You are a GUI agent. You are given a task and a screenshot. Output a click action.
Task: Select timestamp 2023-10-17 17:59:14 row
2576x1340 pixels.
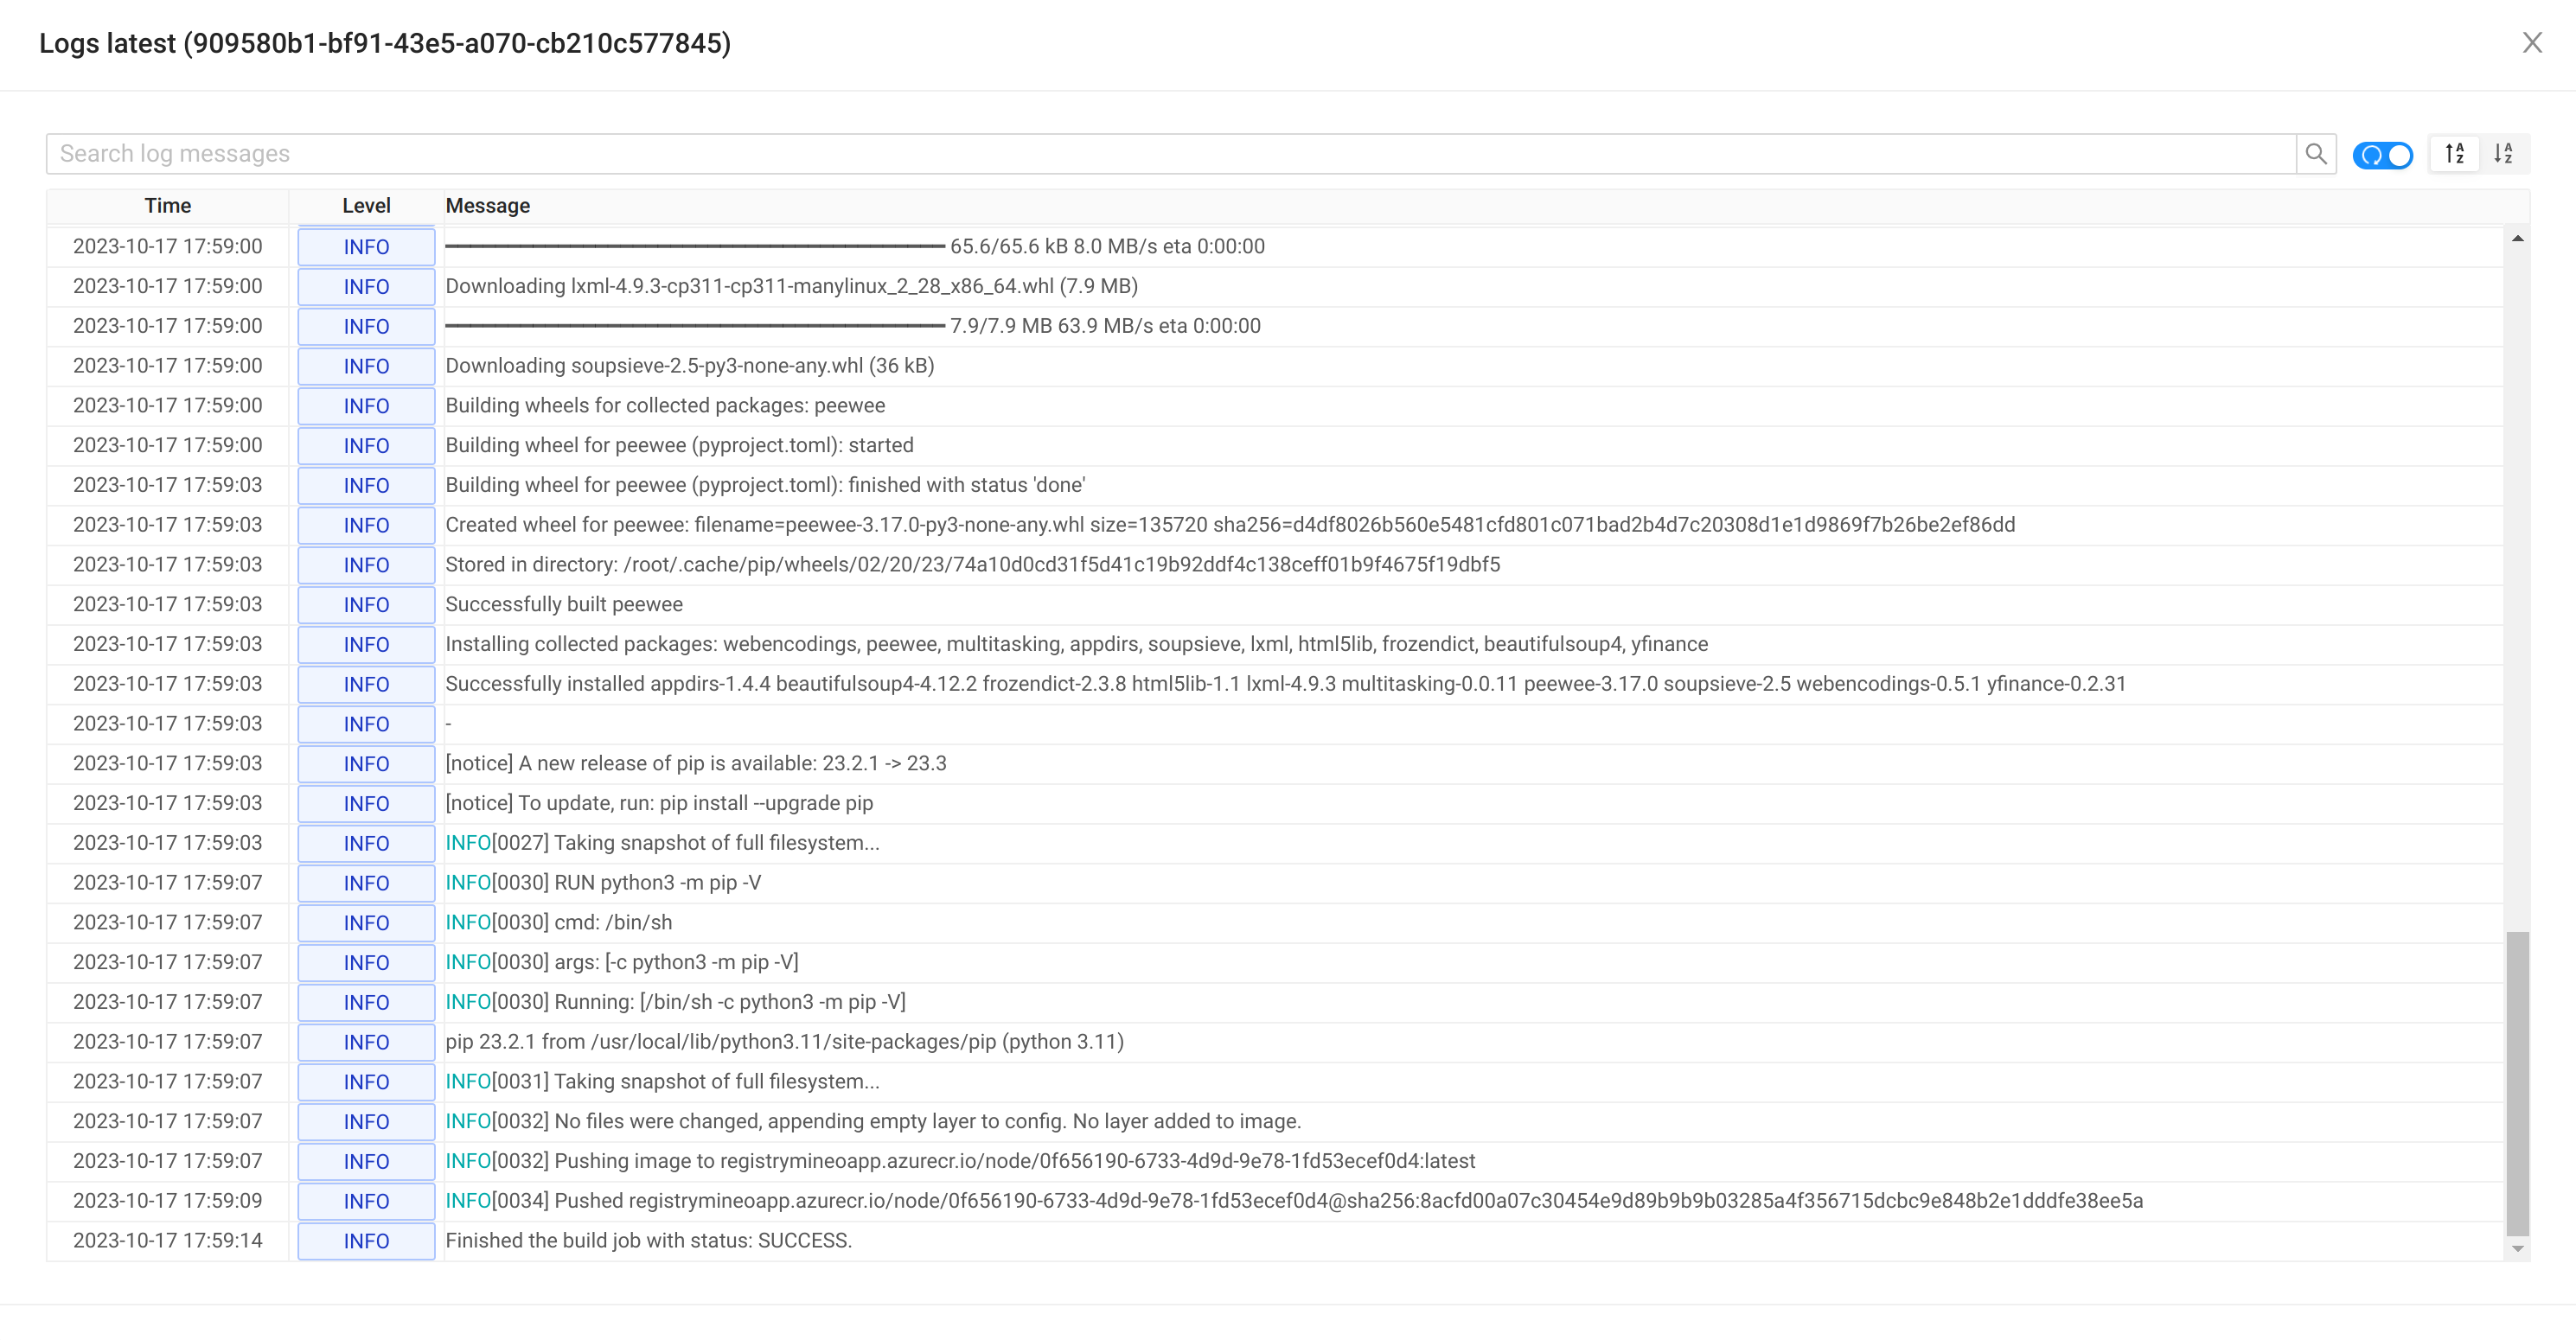pos(167,1240)
